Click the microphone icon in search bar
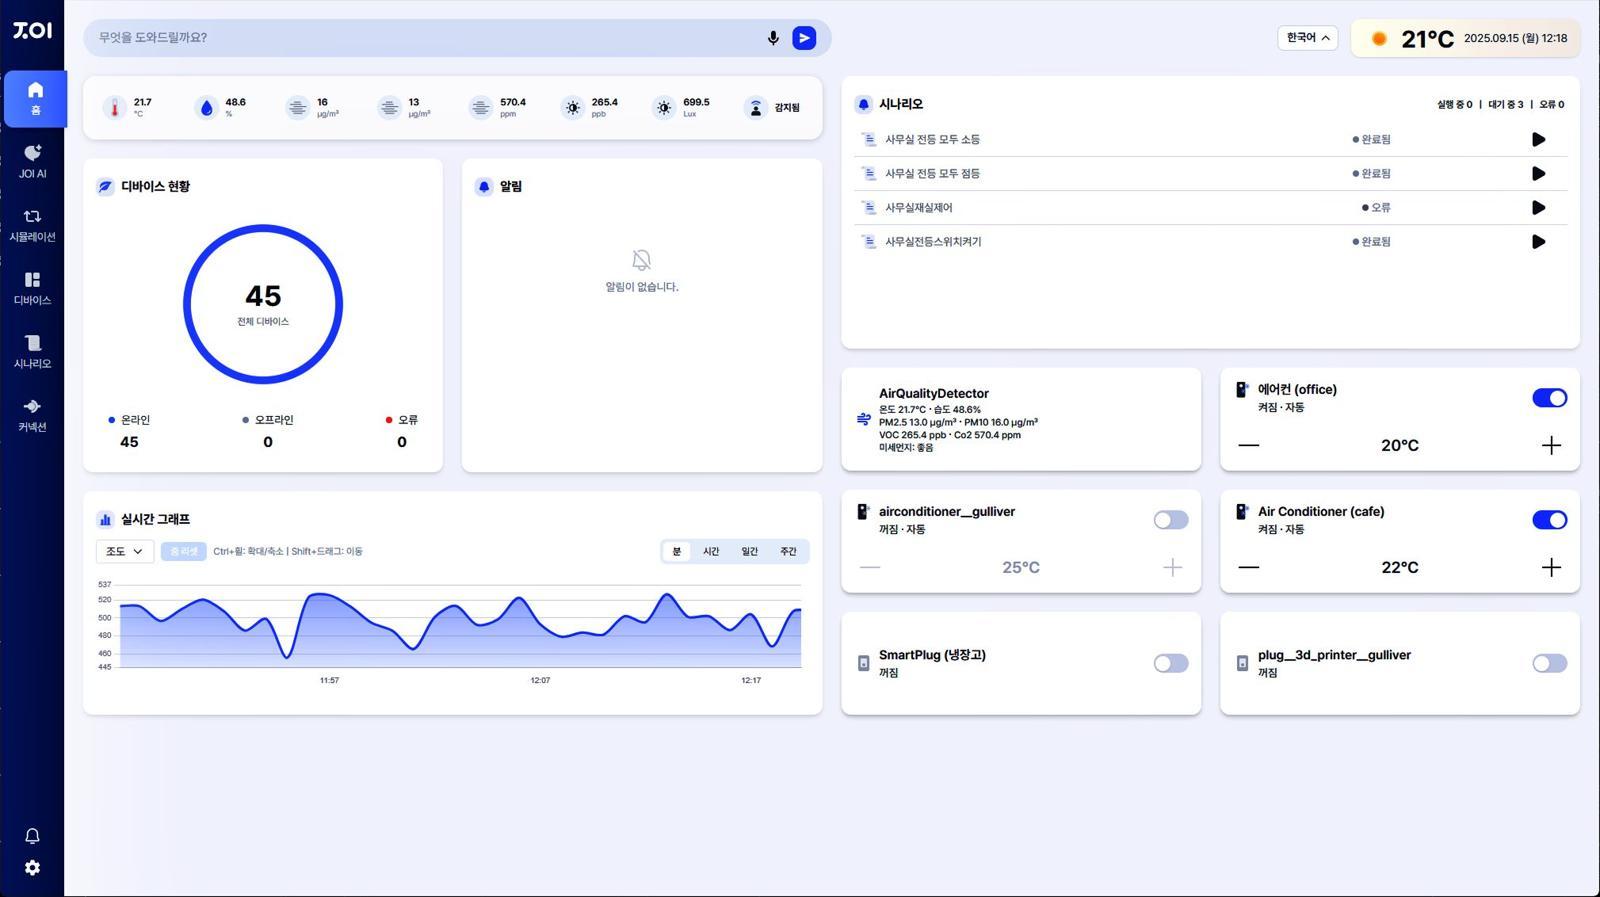 click(773, 38)
